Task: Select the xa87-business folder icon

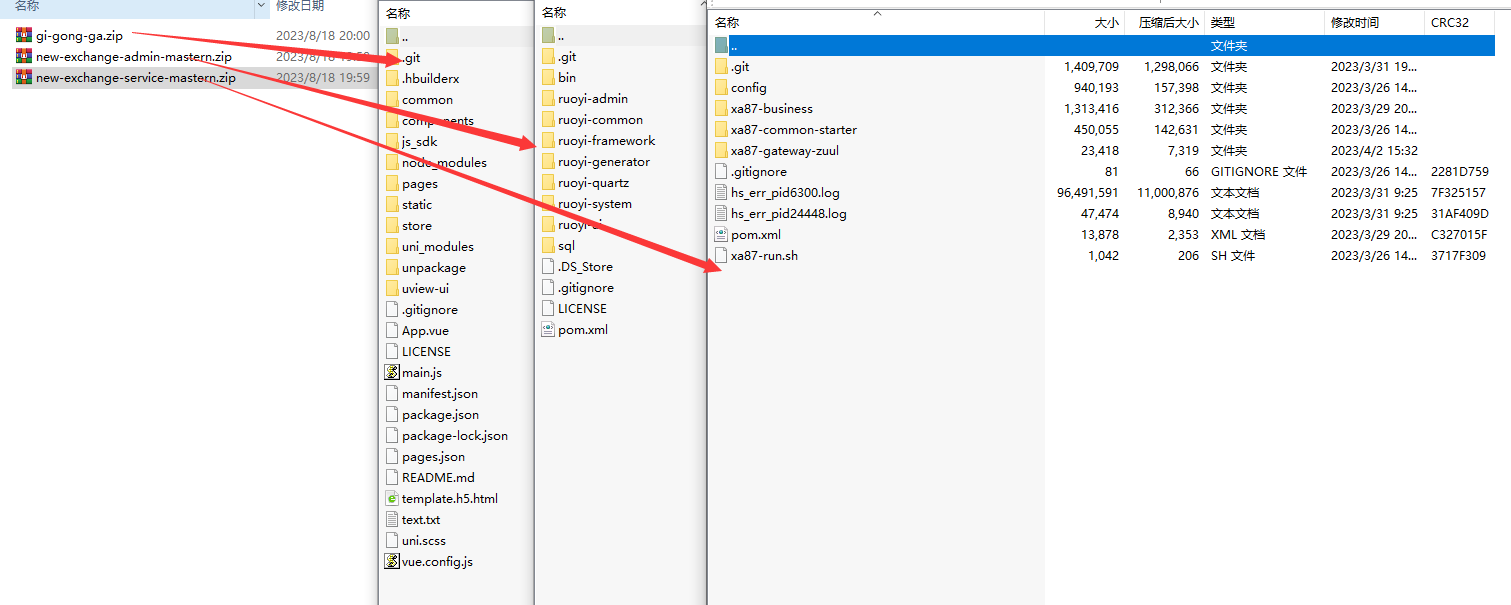Action: click(x=722, y=108)
